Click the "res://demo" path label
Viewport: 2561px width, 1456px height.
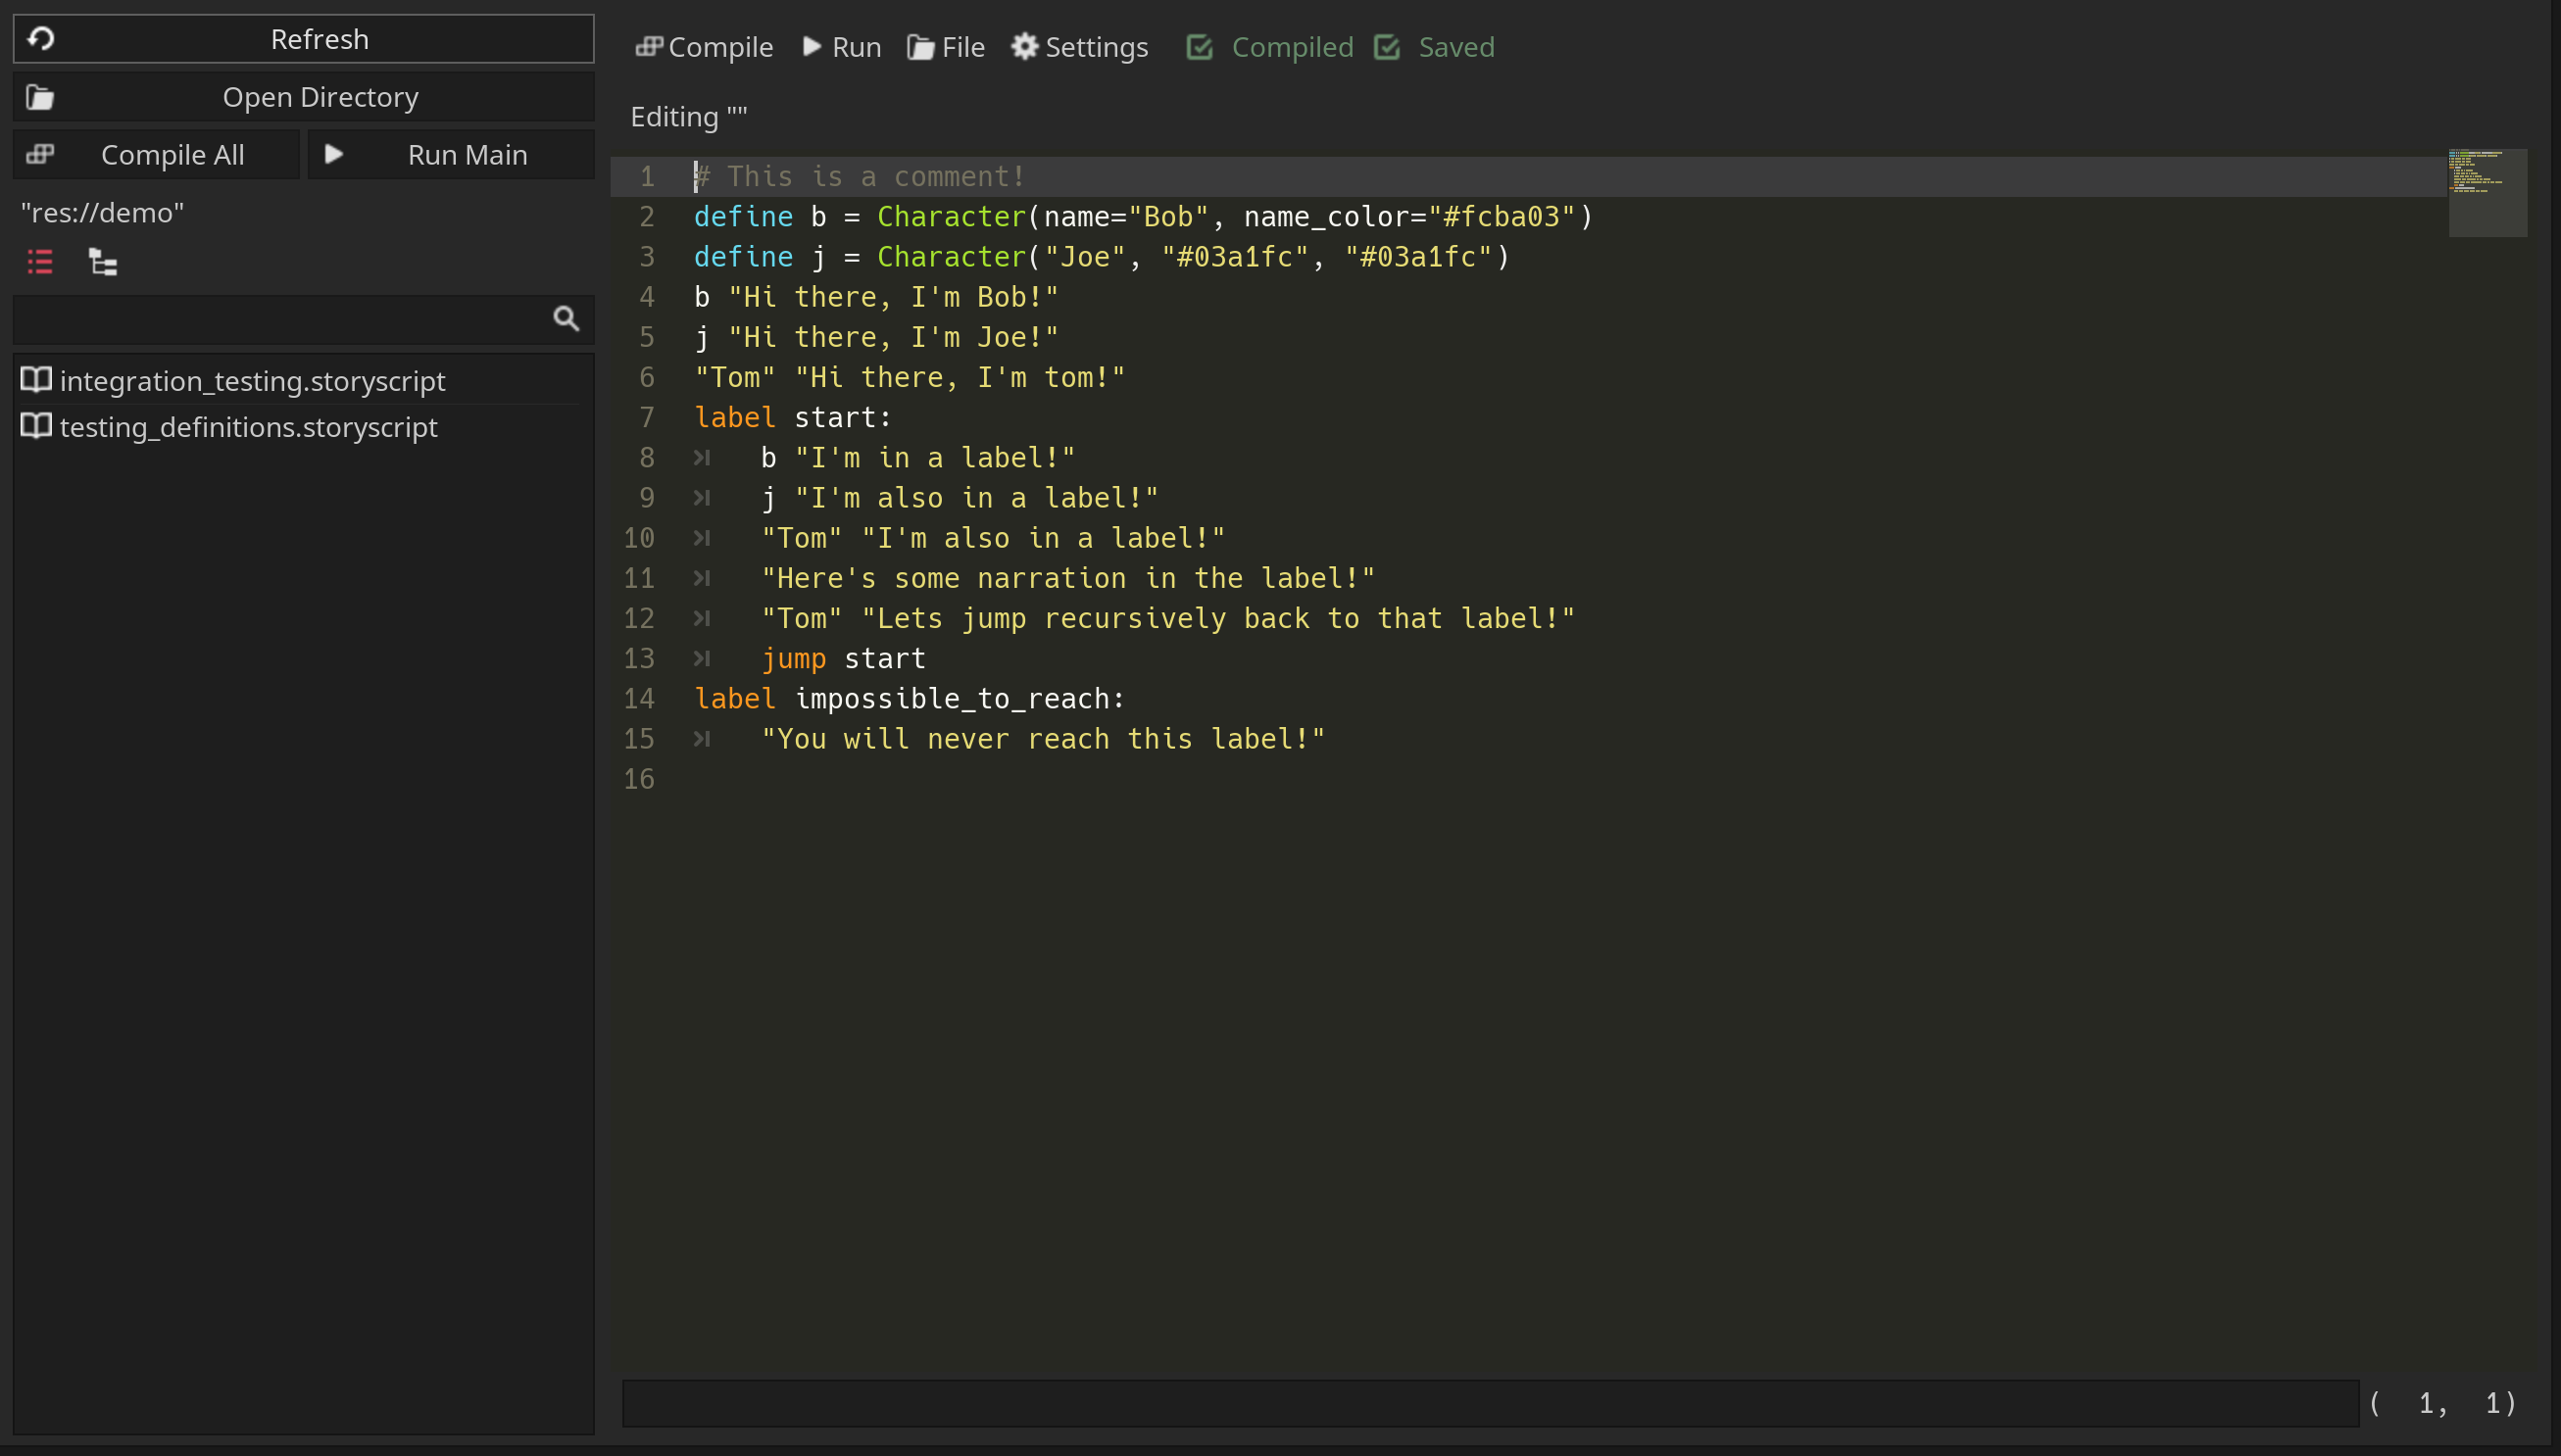(102, 213)
